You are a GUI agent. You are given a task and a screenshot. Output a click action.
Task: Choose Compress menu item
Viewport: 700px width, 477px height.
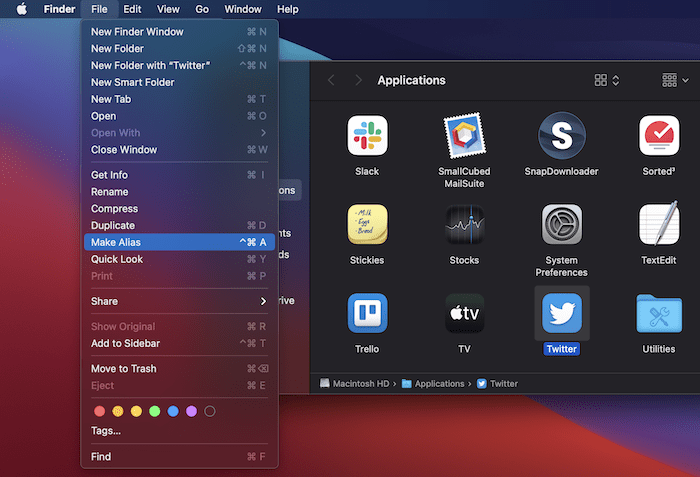pyautogui.click(x=179, y=209)
